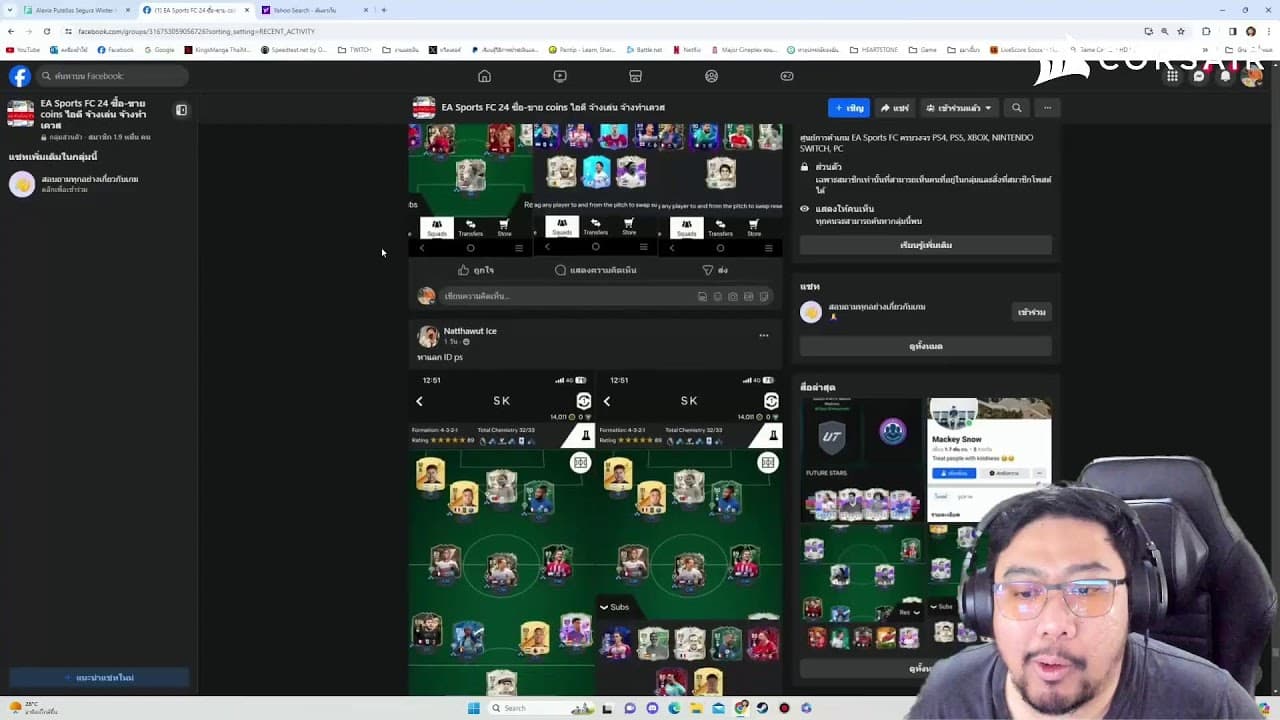Click the browser address bar URL
This screenshot has width=1280, height=720.
click(196, 31)
